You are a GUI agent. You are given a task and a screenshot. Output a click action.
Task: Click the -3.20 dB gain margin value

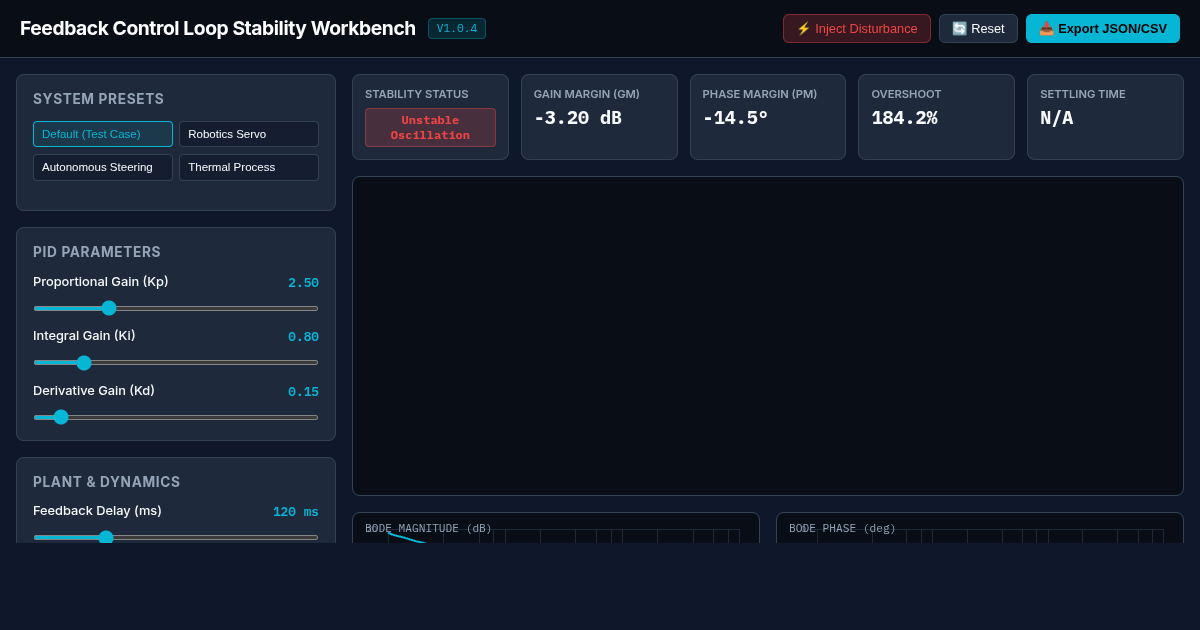click(x=577, y=118)
